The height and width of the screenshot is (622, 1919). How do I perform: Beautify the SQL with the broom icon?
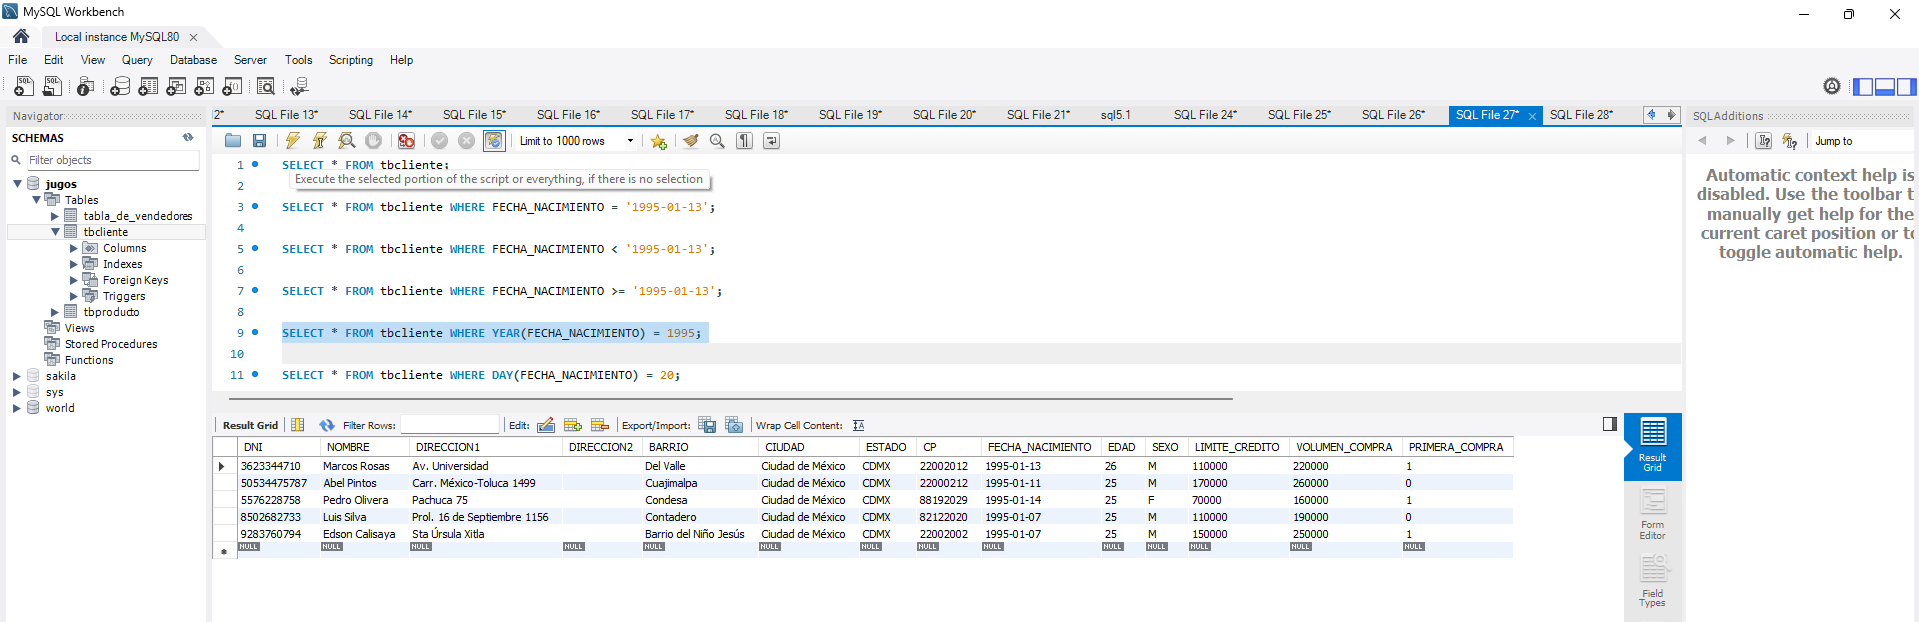click(690, 141)
